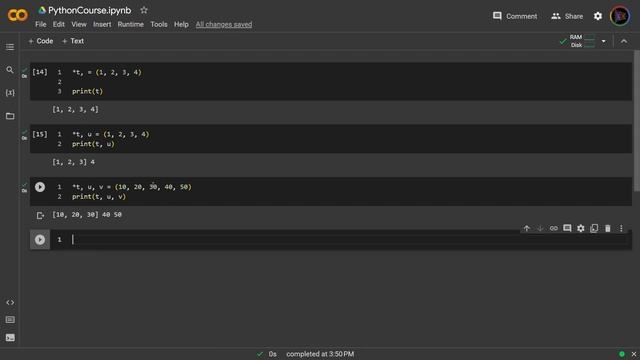Open the Tools menu
Viewport: 640px width, 360px height.
pyautogui.click(x=159, y=24)
